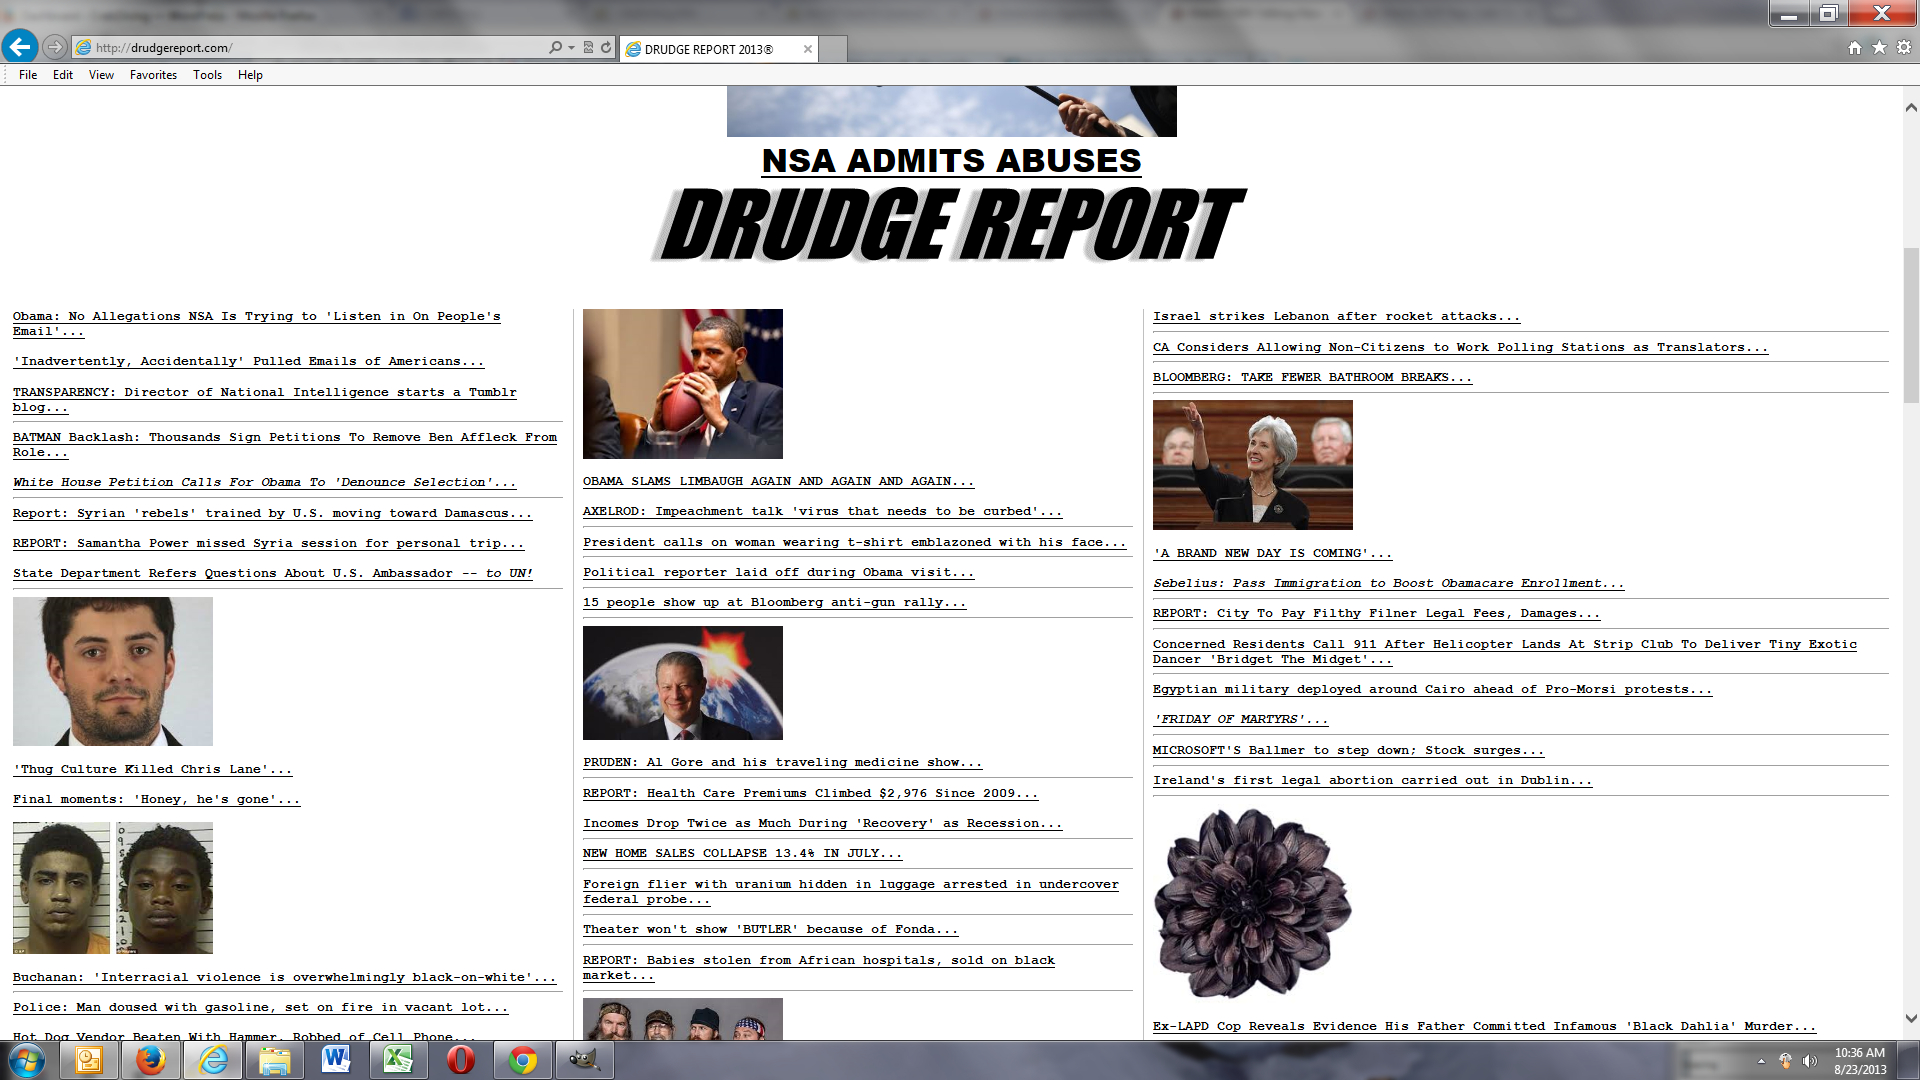
Task: Open 'Thug Culture Killed Chris Lane' link
Action: (x=152, y=769)
